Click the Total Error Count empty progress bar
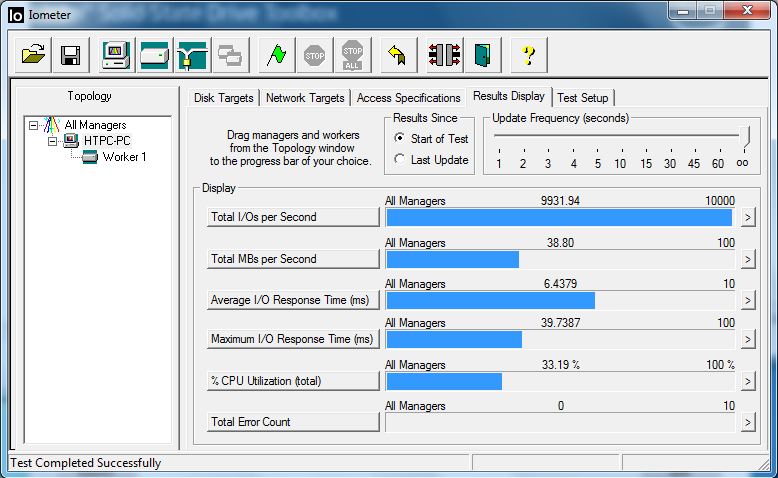The image size is (778, 478). click(560, 422)
